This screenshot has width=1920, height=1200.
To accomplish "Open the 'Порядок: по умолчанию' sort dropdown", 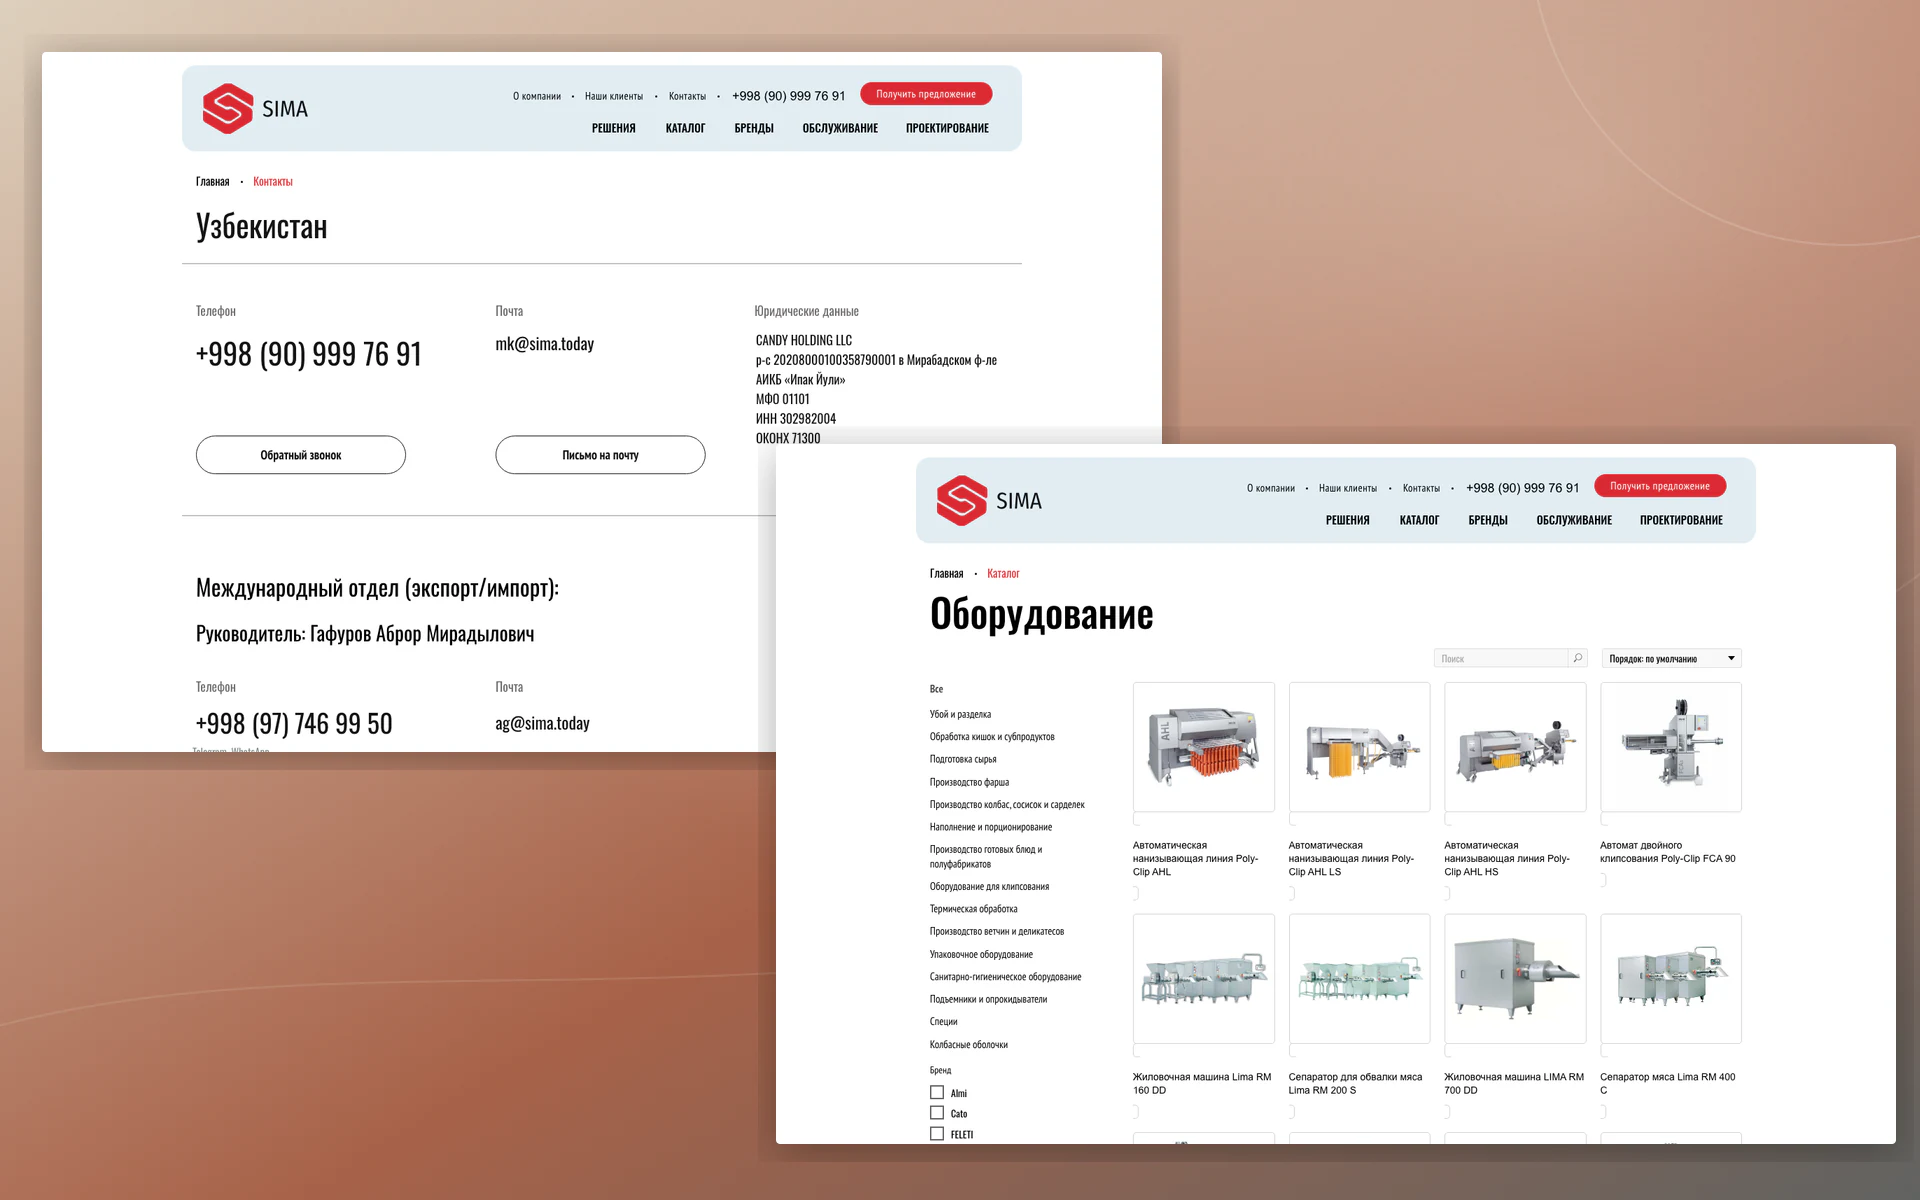I will (1671, 658).
